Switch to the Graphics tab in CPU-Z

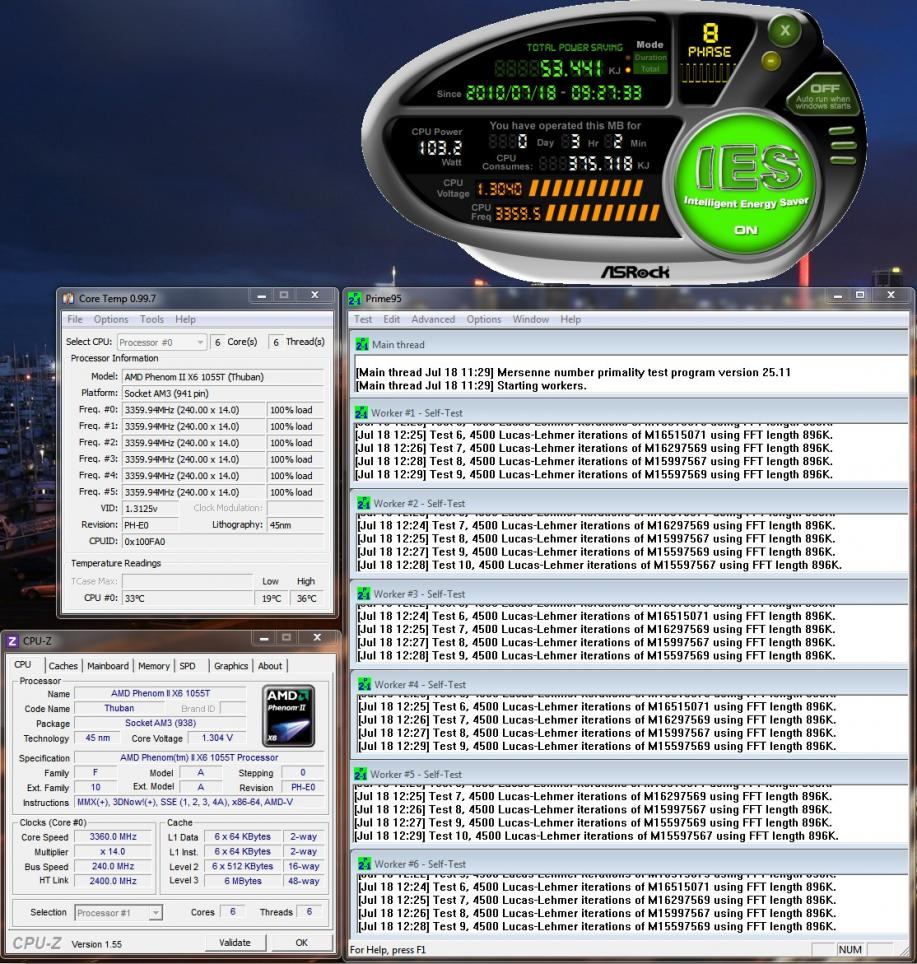pyautogui.click(x=231, y=666)
